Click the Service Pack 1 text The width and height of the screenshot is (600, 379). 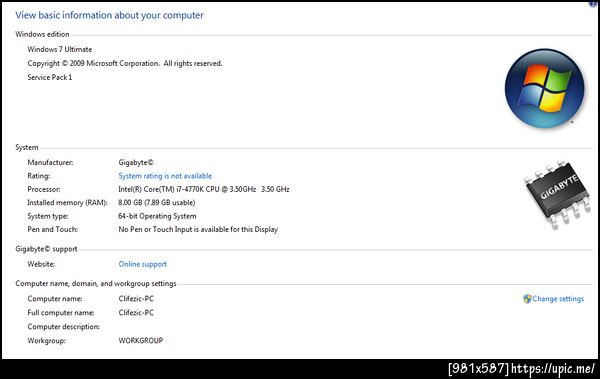(49, 77)
